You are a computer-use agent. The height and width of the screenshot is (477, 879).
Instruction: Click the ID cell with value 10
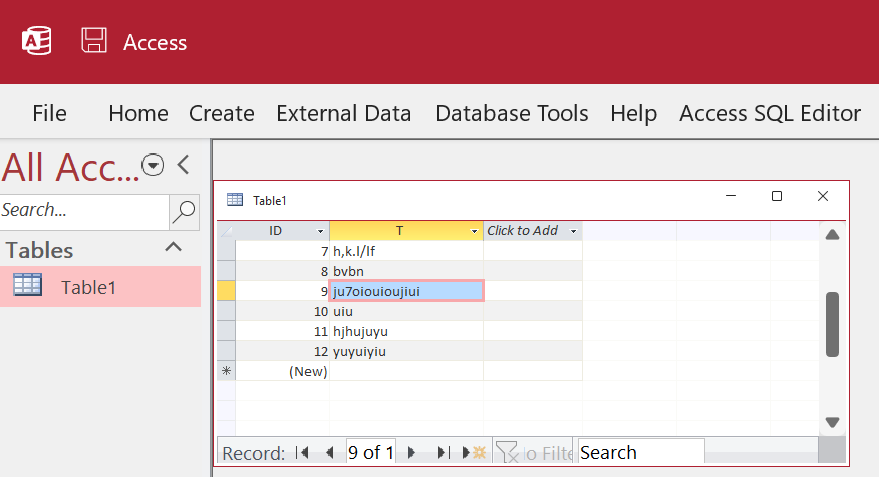(x=283, y=311)
